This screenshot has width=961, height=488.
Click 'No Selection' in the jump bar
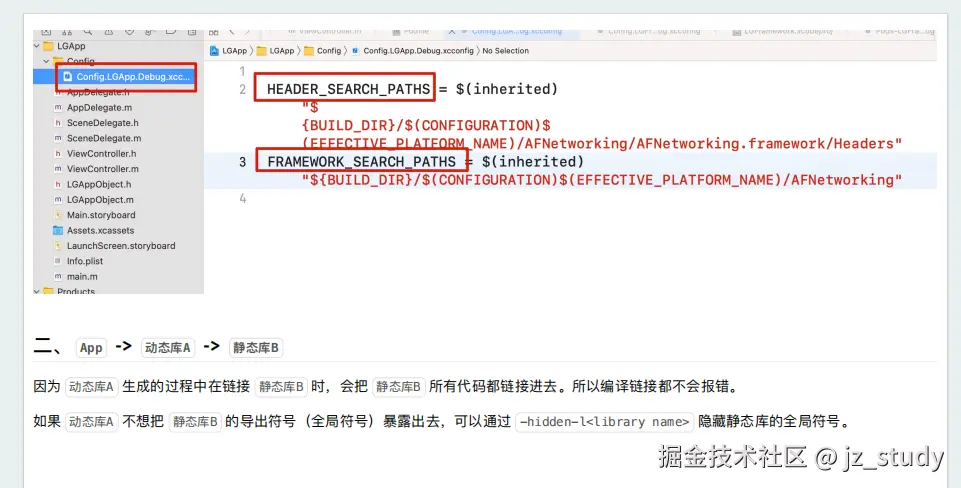[506, 51]
